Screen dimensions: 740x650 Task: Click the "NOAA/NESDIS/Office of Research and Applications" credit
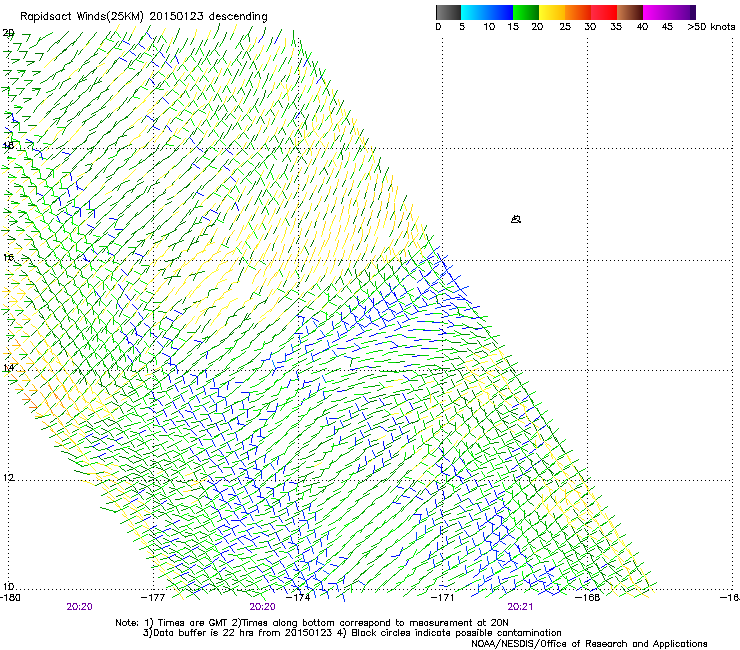589,644
